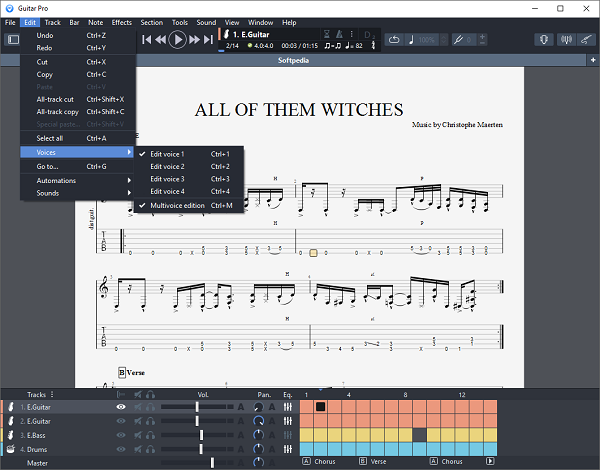Screen dimensions: 600x470
Task: Jump to the last bar of the score
Action: tap(209, 39)
